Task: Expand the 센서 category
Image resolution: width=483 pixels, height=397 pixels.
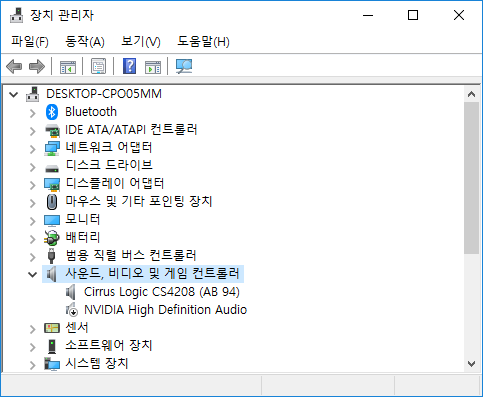Action: [32, 329]
